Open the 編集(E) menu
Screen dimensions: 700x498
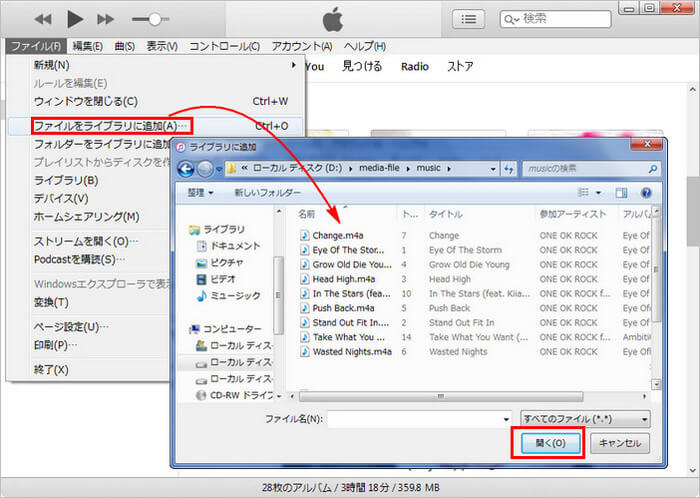click(x=88, y=46)
